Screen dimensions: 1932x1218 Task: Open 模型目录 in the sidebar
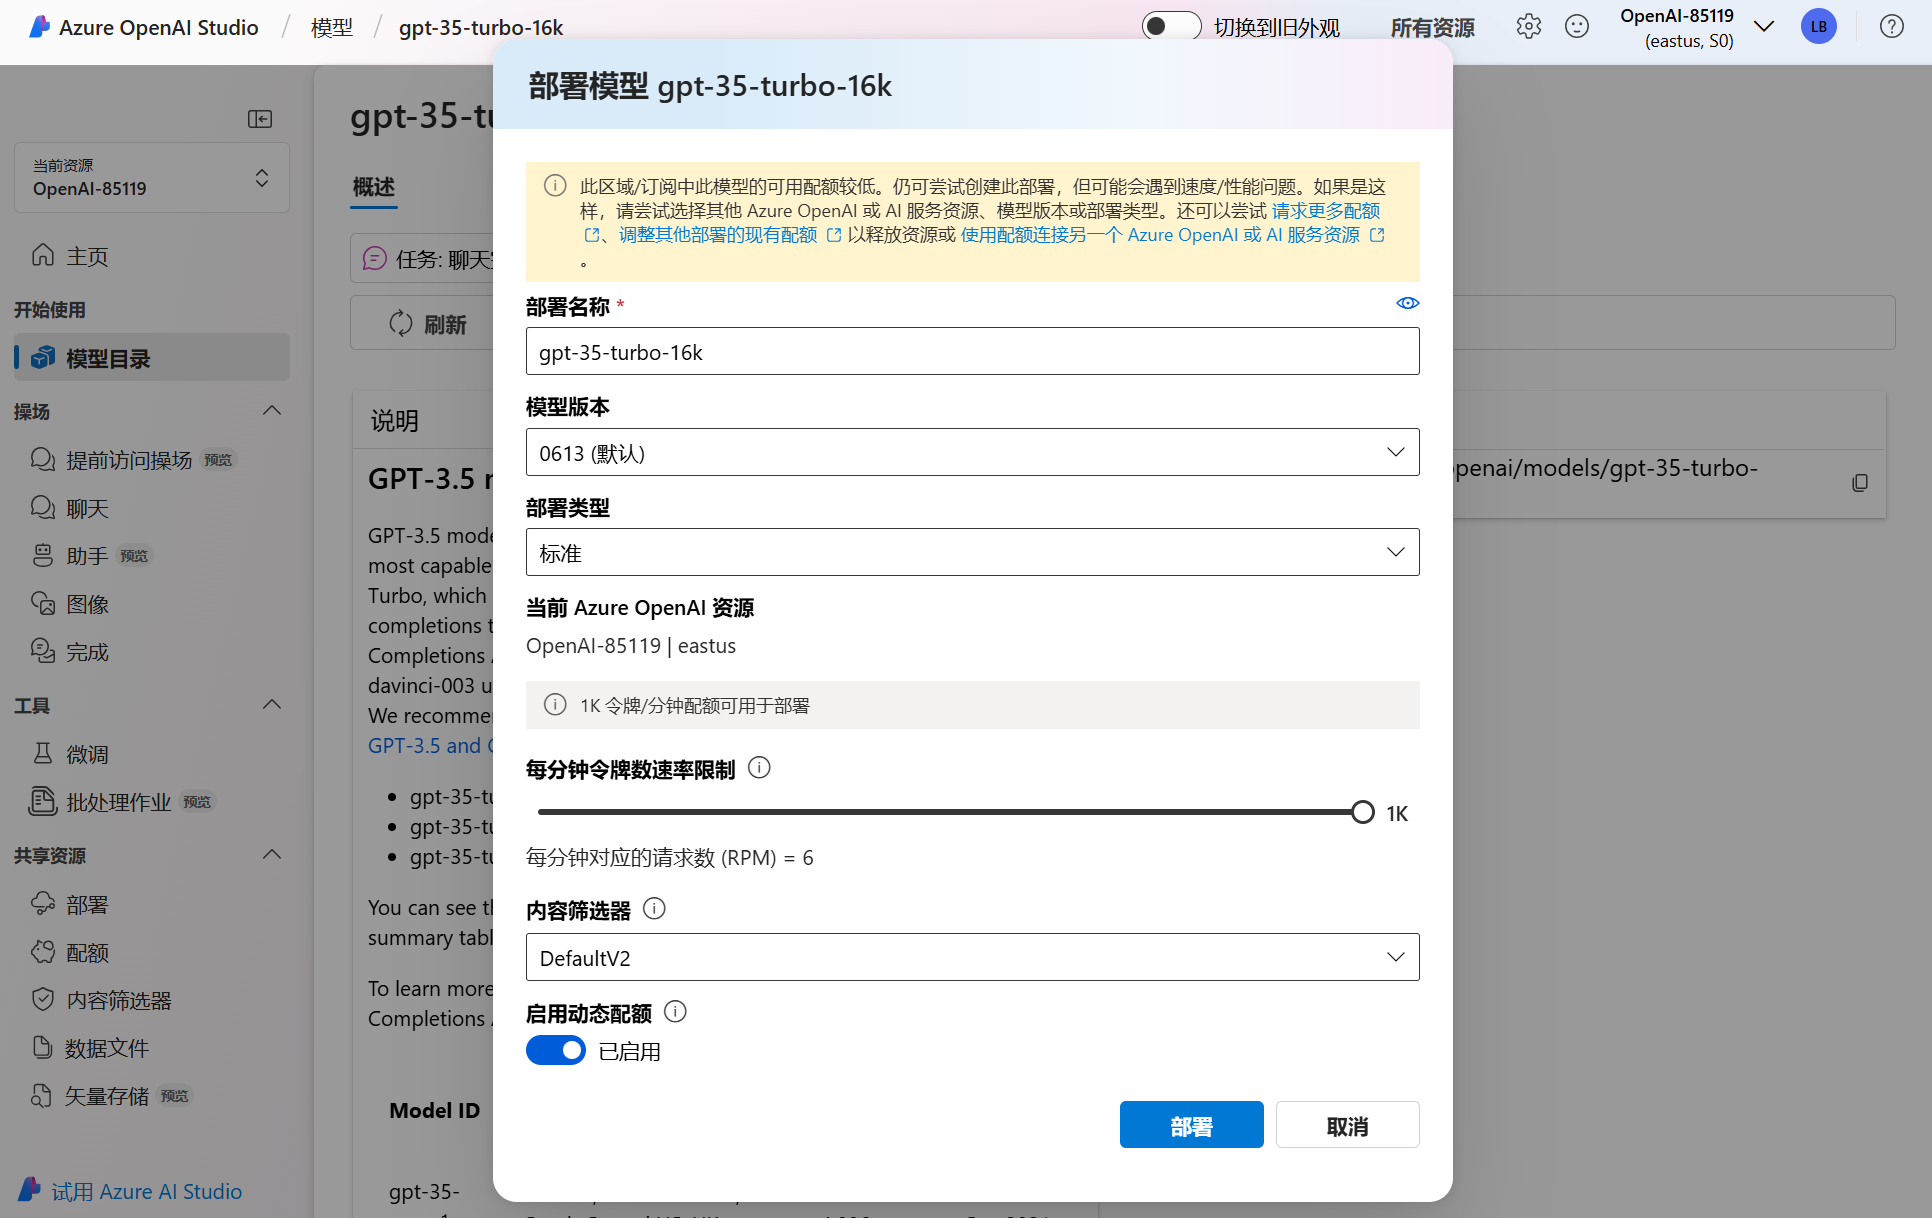152,358
